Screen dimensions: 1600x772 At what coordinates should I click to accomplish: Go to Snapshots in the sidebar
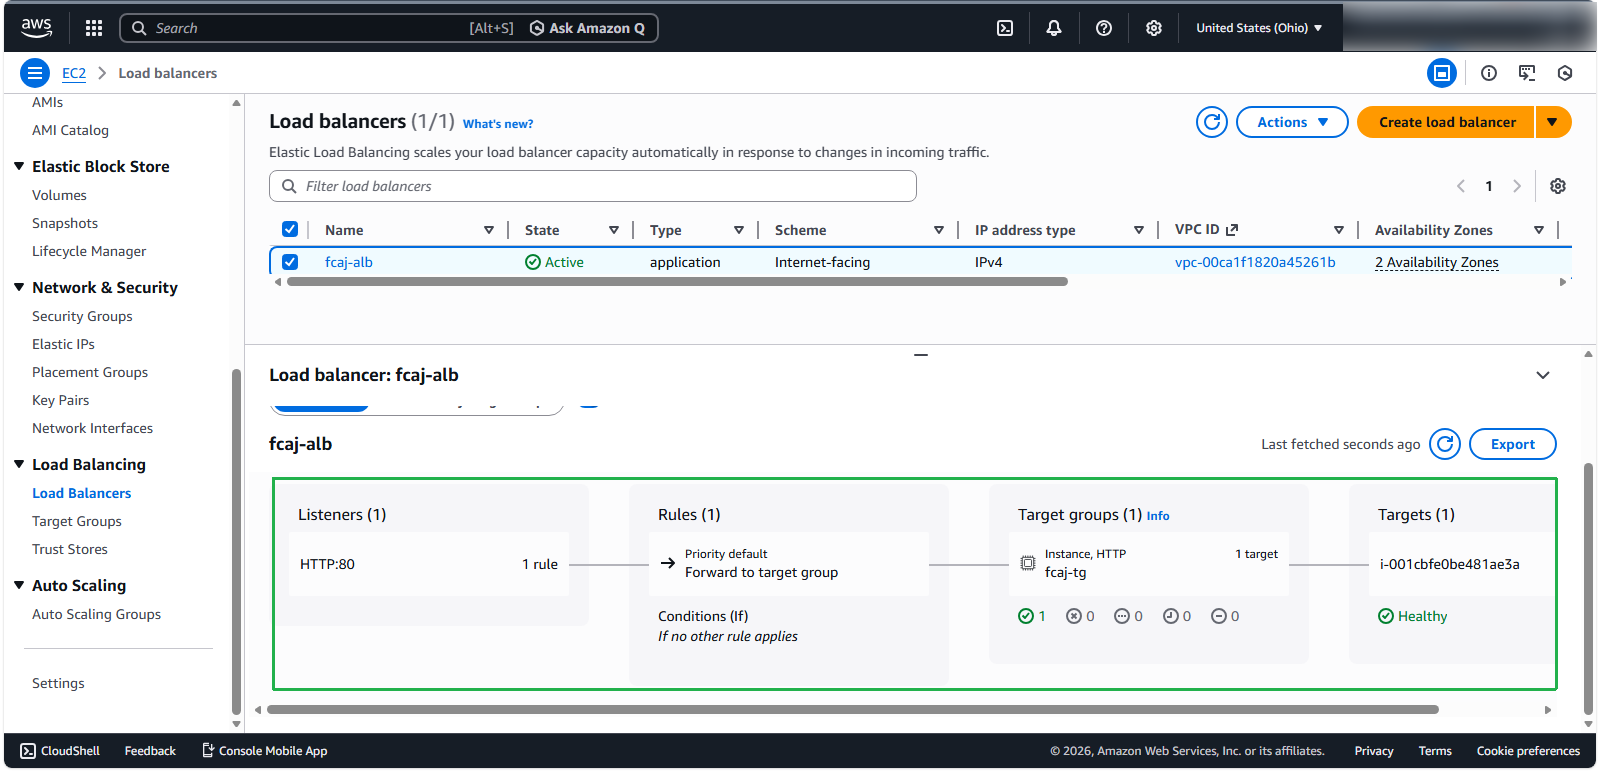click(65, 223)
